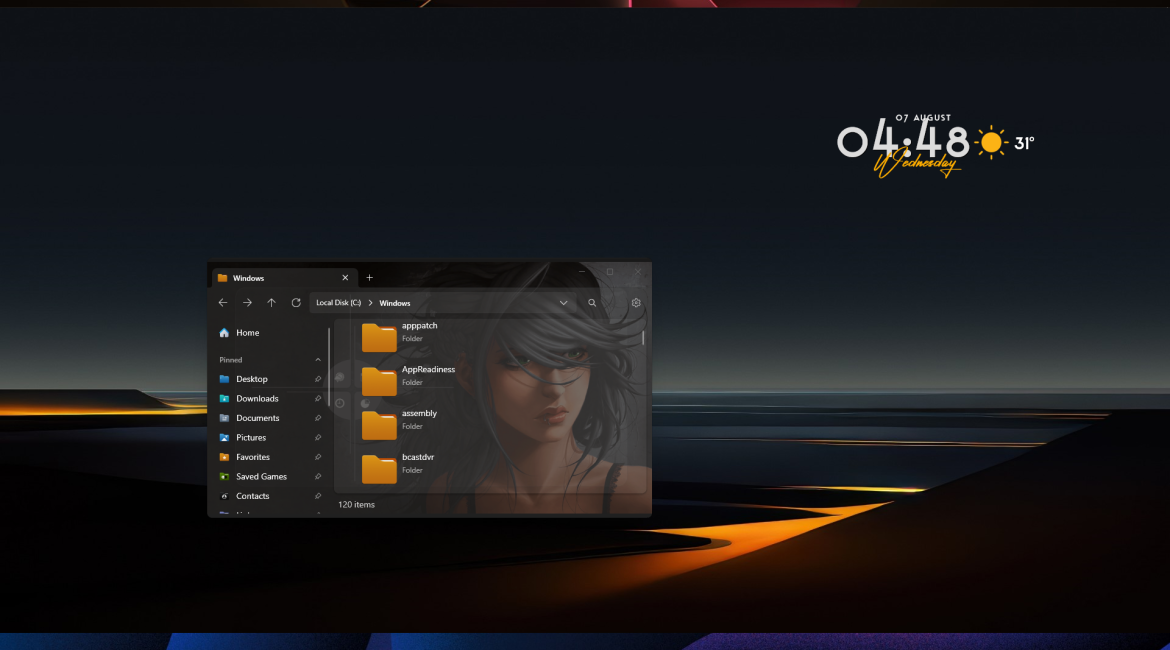Select the Pictures entry in the sidebar
1170x650 pixels.
point(252,437)
